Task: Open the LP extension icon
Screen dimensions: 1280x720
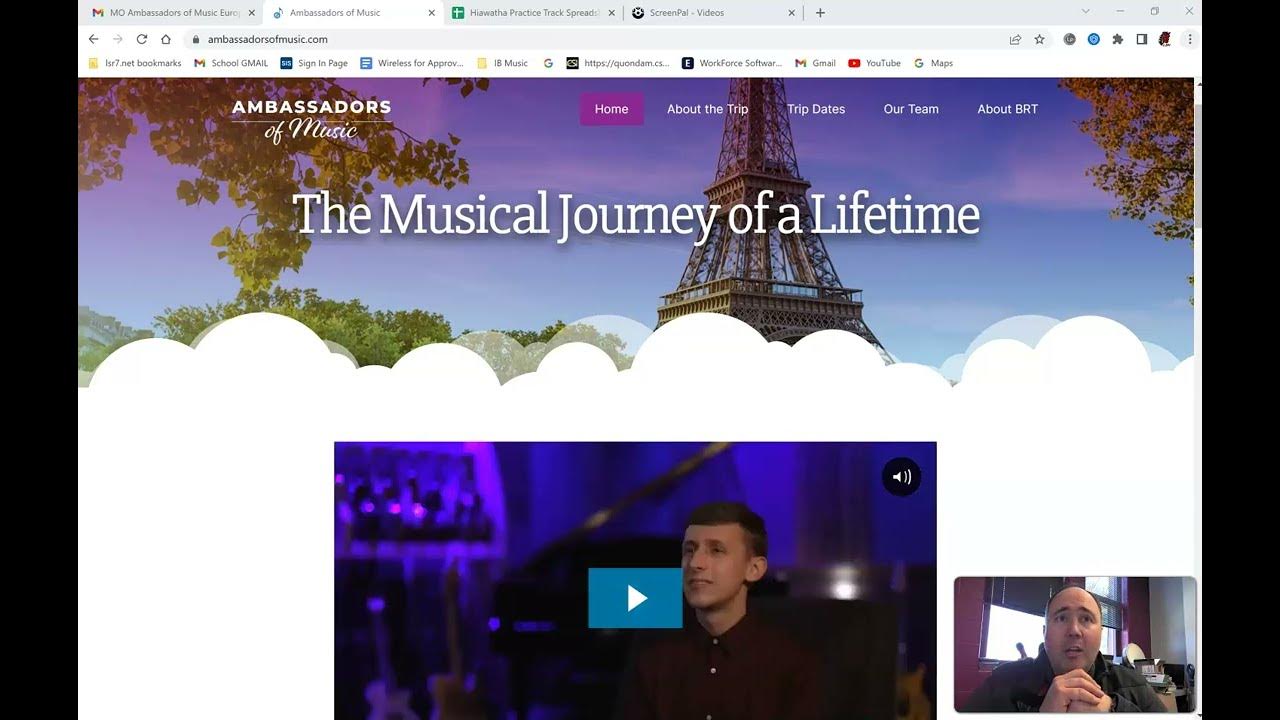Action: tap(1069, 39)
